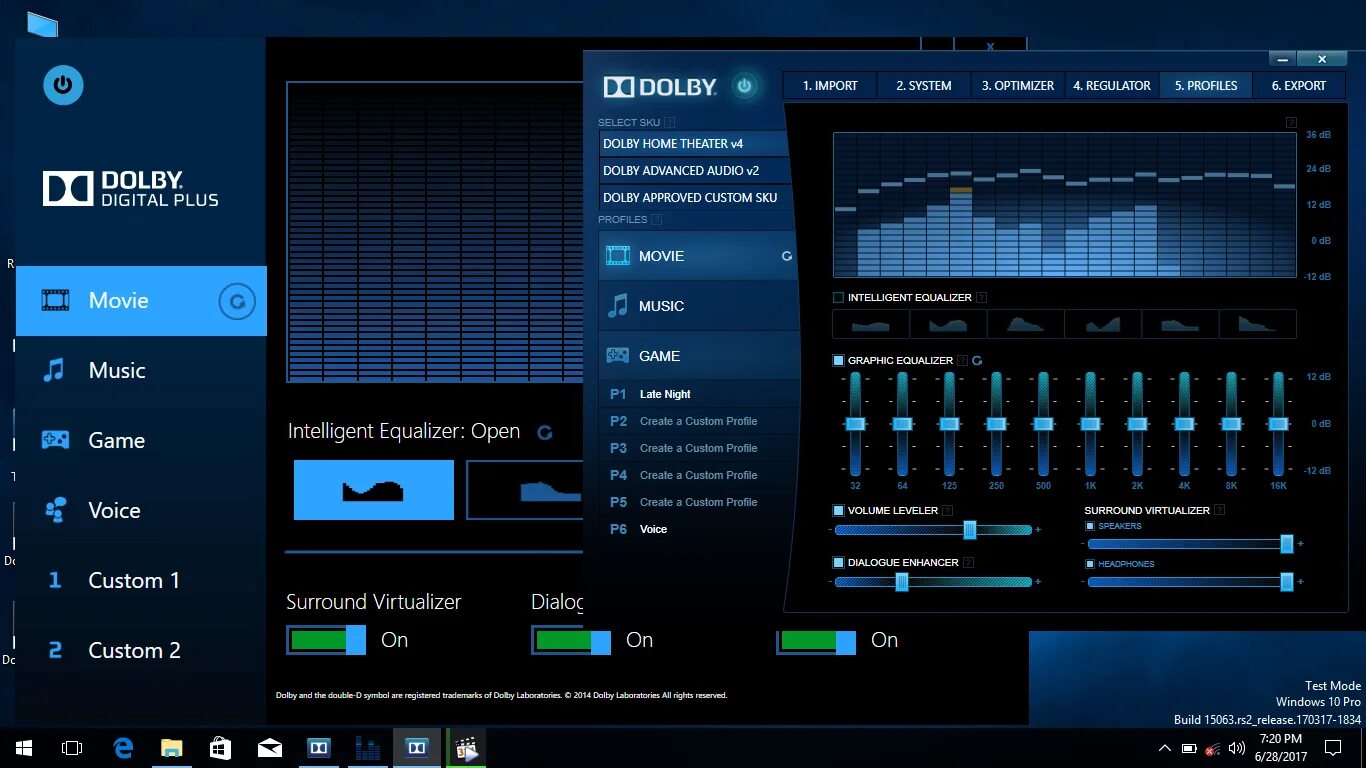Toggle the power icon beside the Dolby logo
This screenshot has height=768, width=1366.
point(744,86)
